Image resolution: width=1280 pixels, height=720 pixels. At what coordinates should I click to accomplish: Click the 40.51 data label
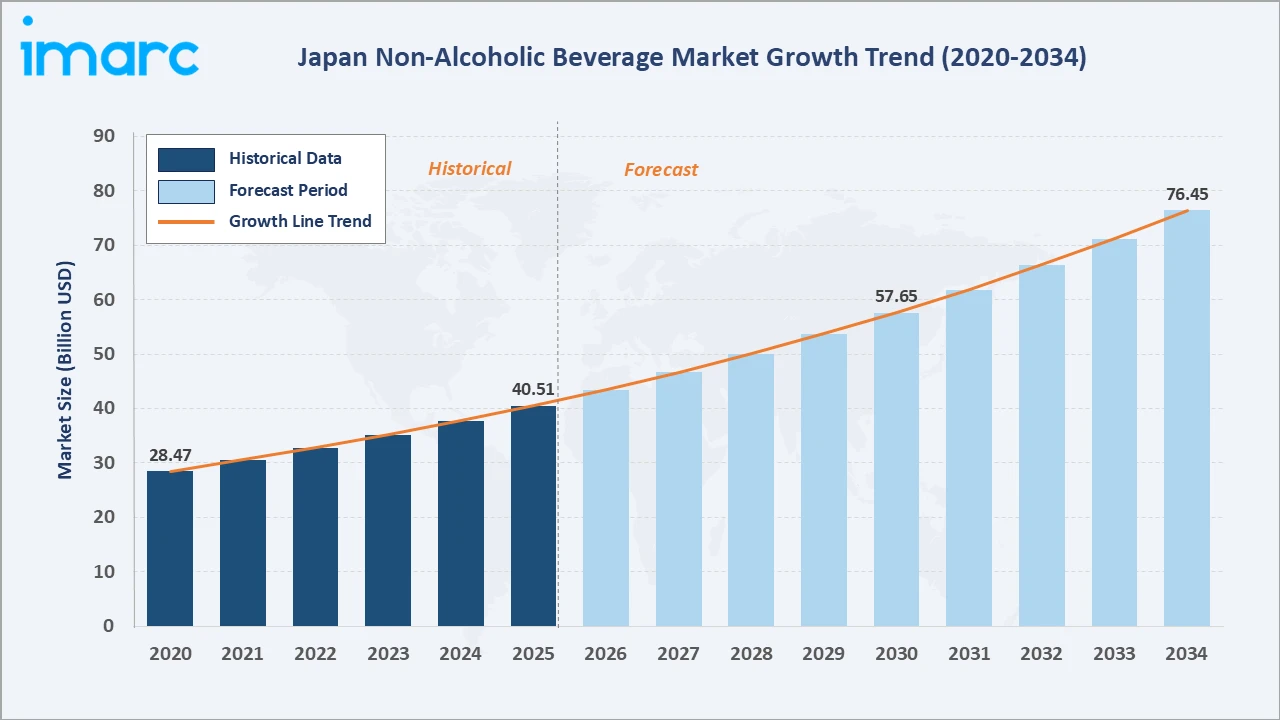533,390
